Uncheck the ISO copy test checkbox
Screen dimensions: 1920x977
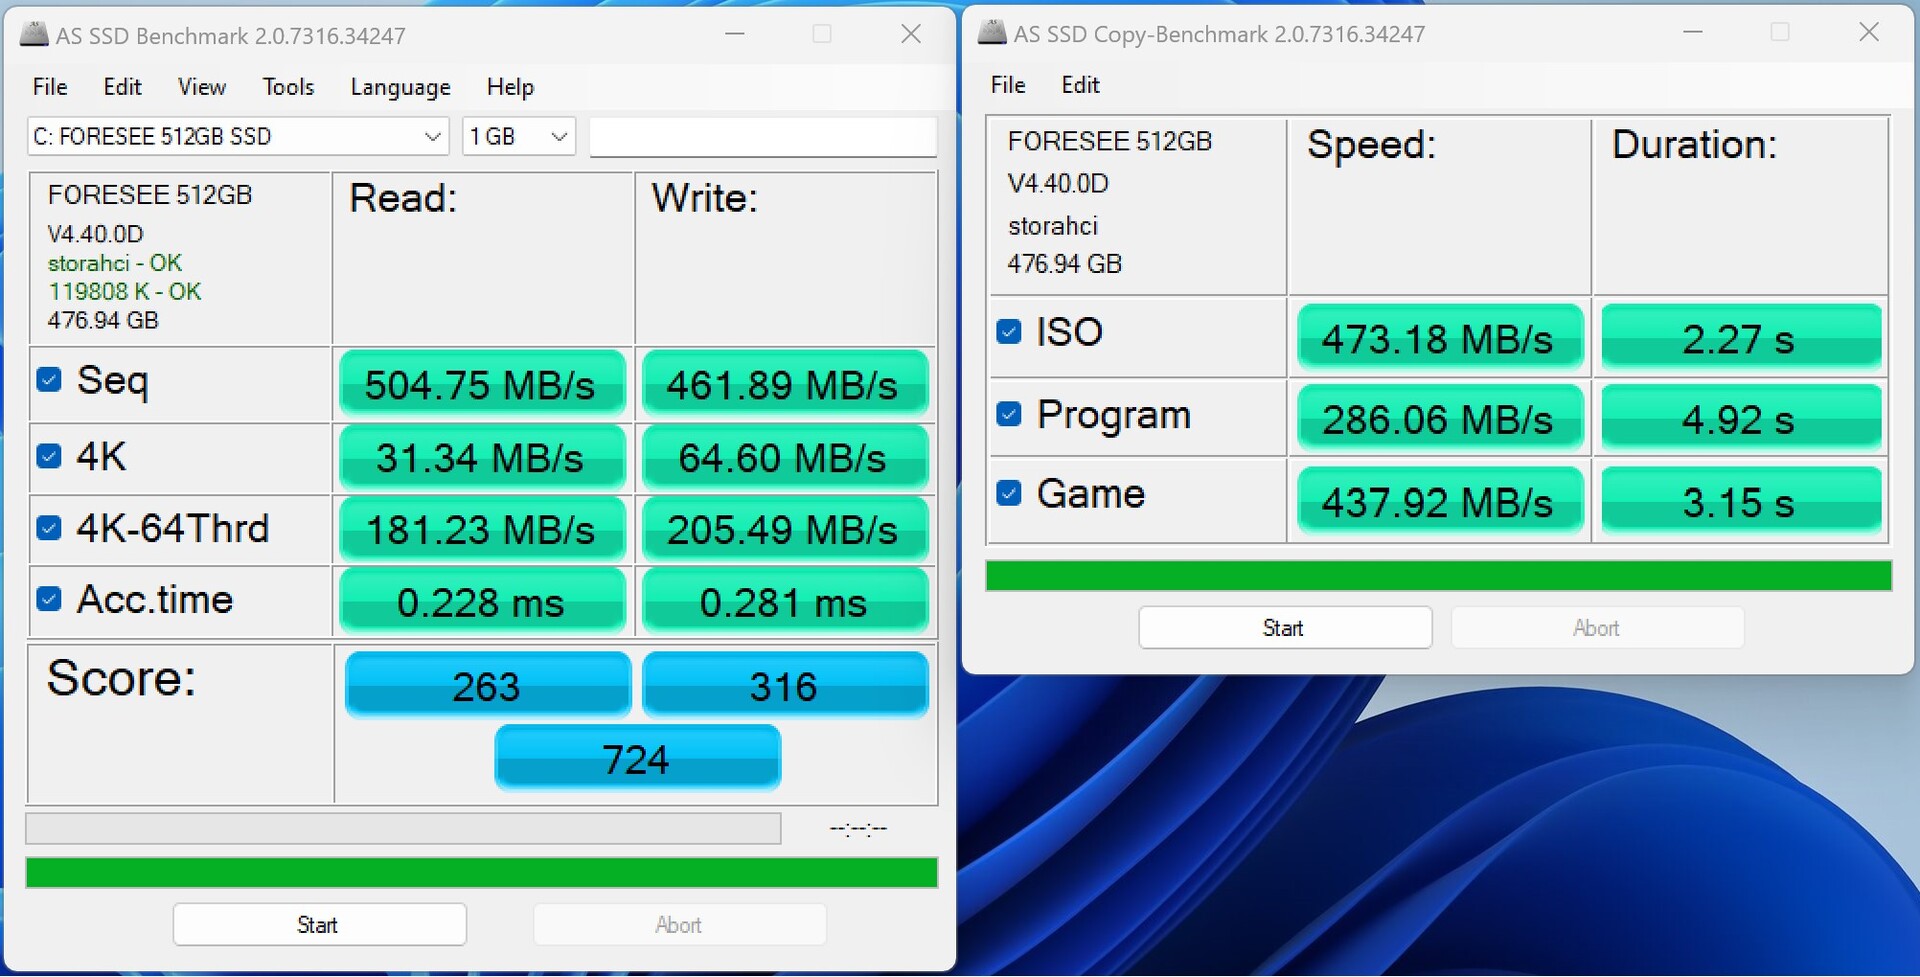[x=1009, y=331]
